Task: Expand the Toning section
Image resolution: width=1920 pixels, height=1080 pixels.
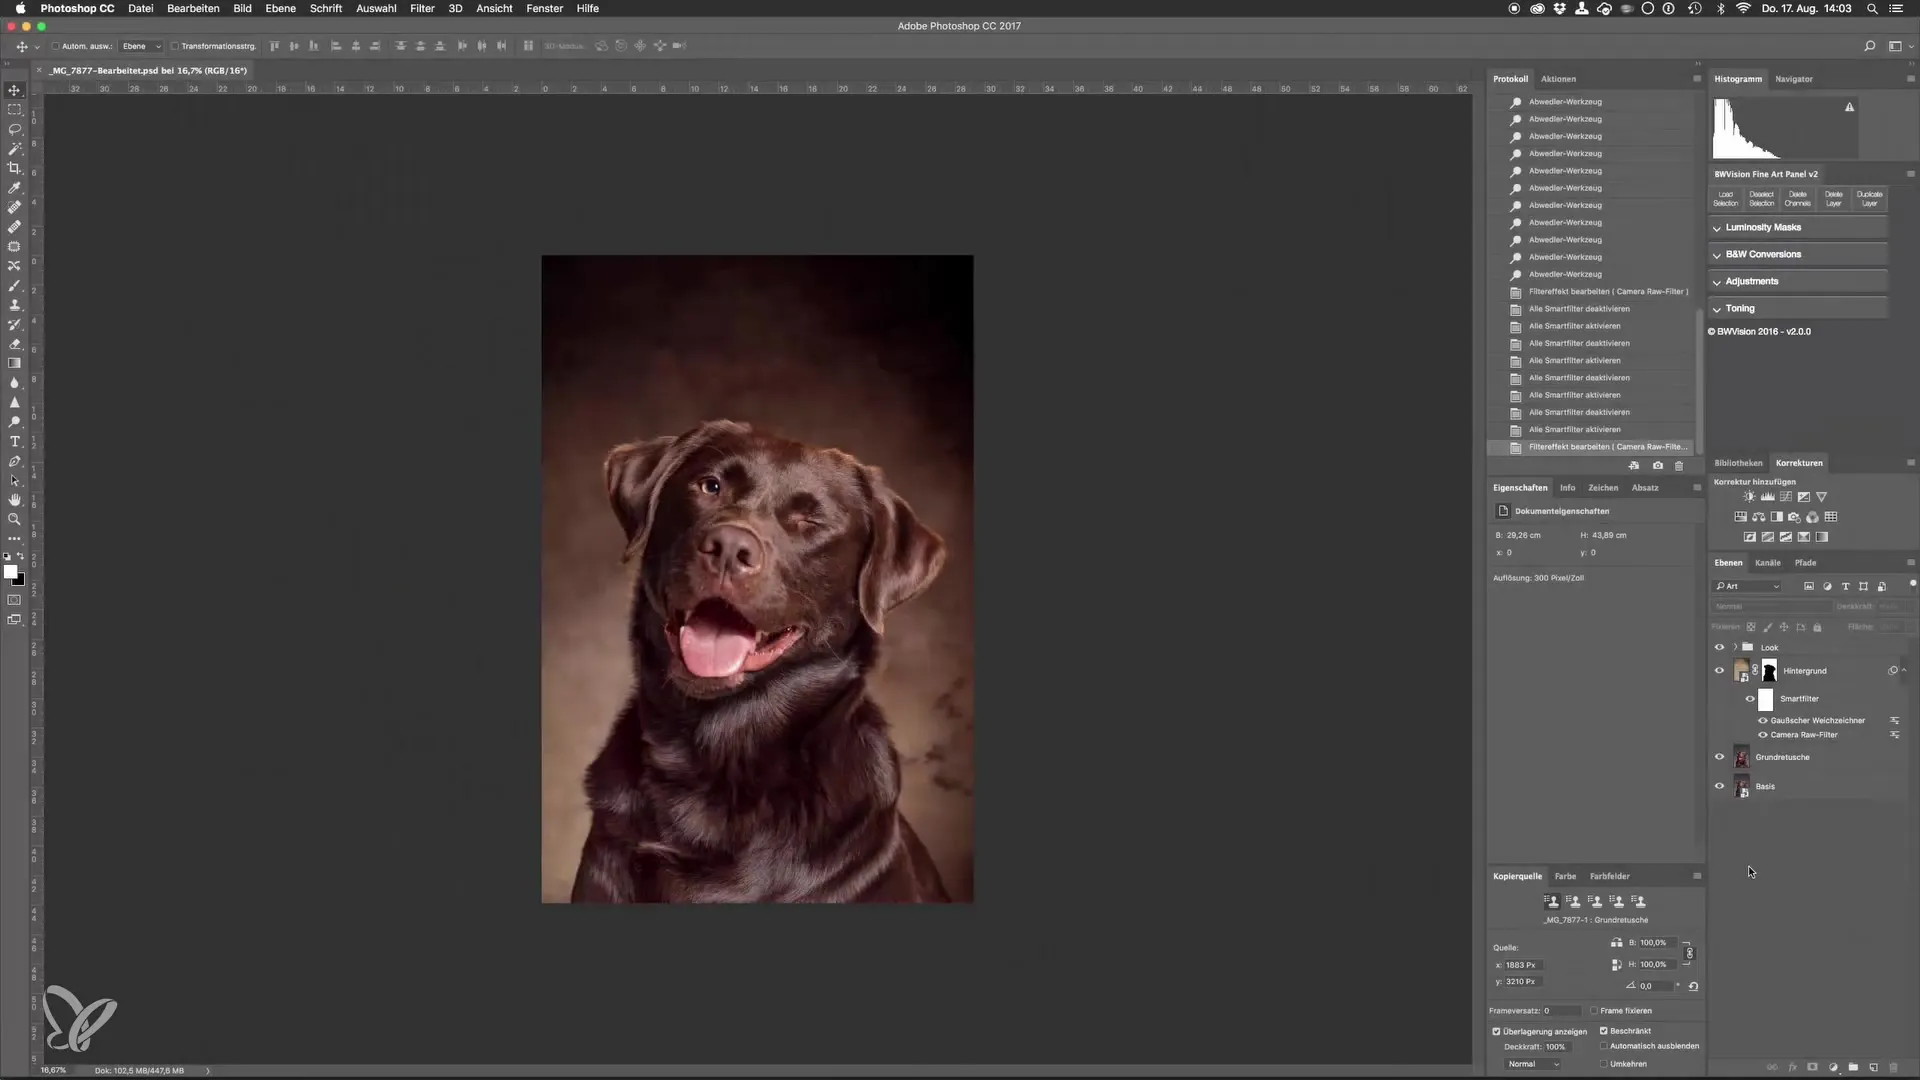Action: coord(1798,309)
